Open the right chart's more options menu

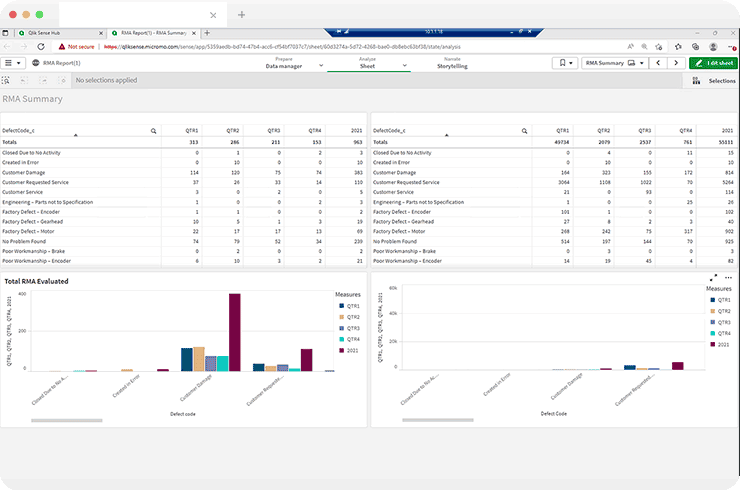coord(726,278)
